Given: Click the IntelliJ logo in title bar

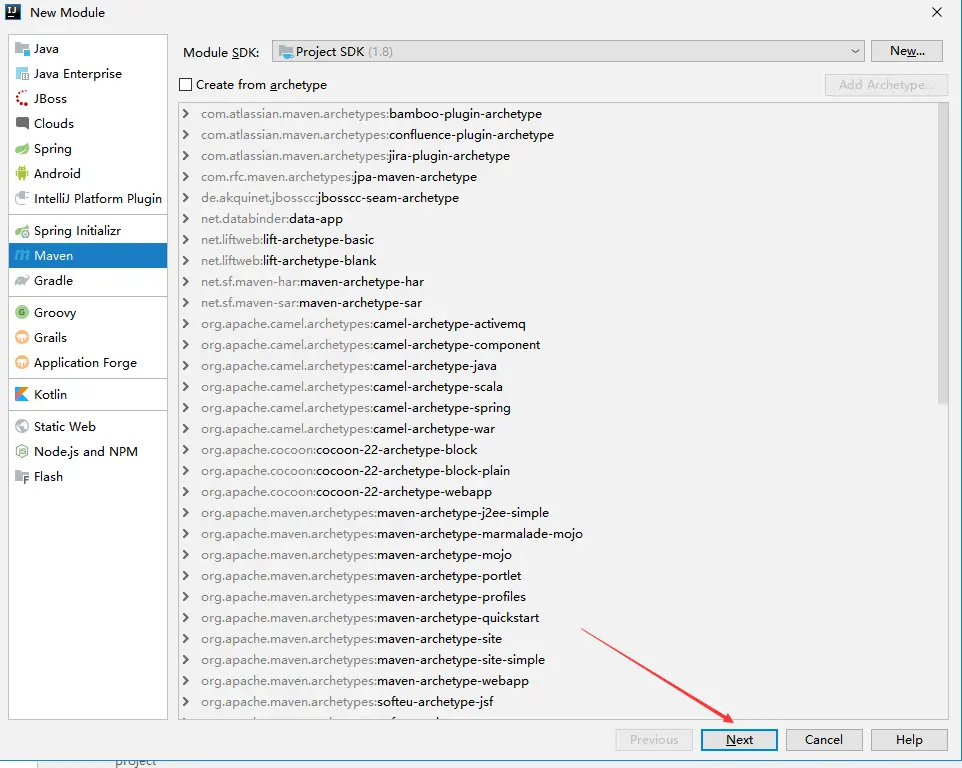Looking at the screenshot, I should [x=13, y=12].
